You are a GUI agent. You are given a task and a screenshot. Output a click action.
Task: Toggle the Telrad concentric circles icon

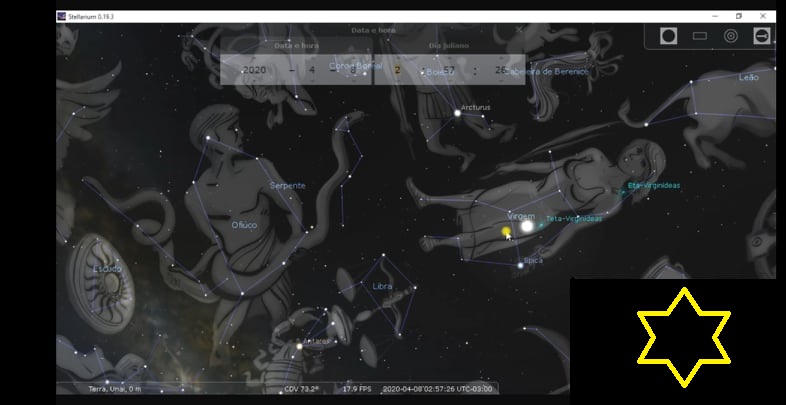pos(731,36)
